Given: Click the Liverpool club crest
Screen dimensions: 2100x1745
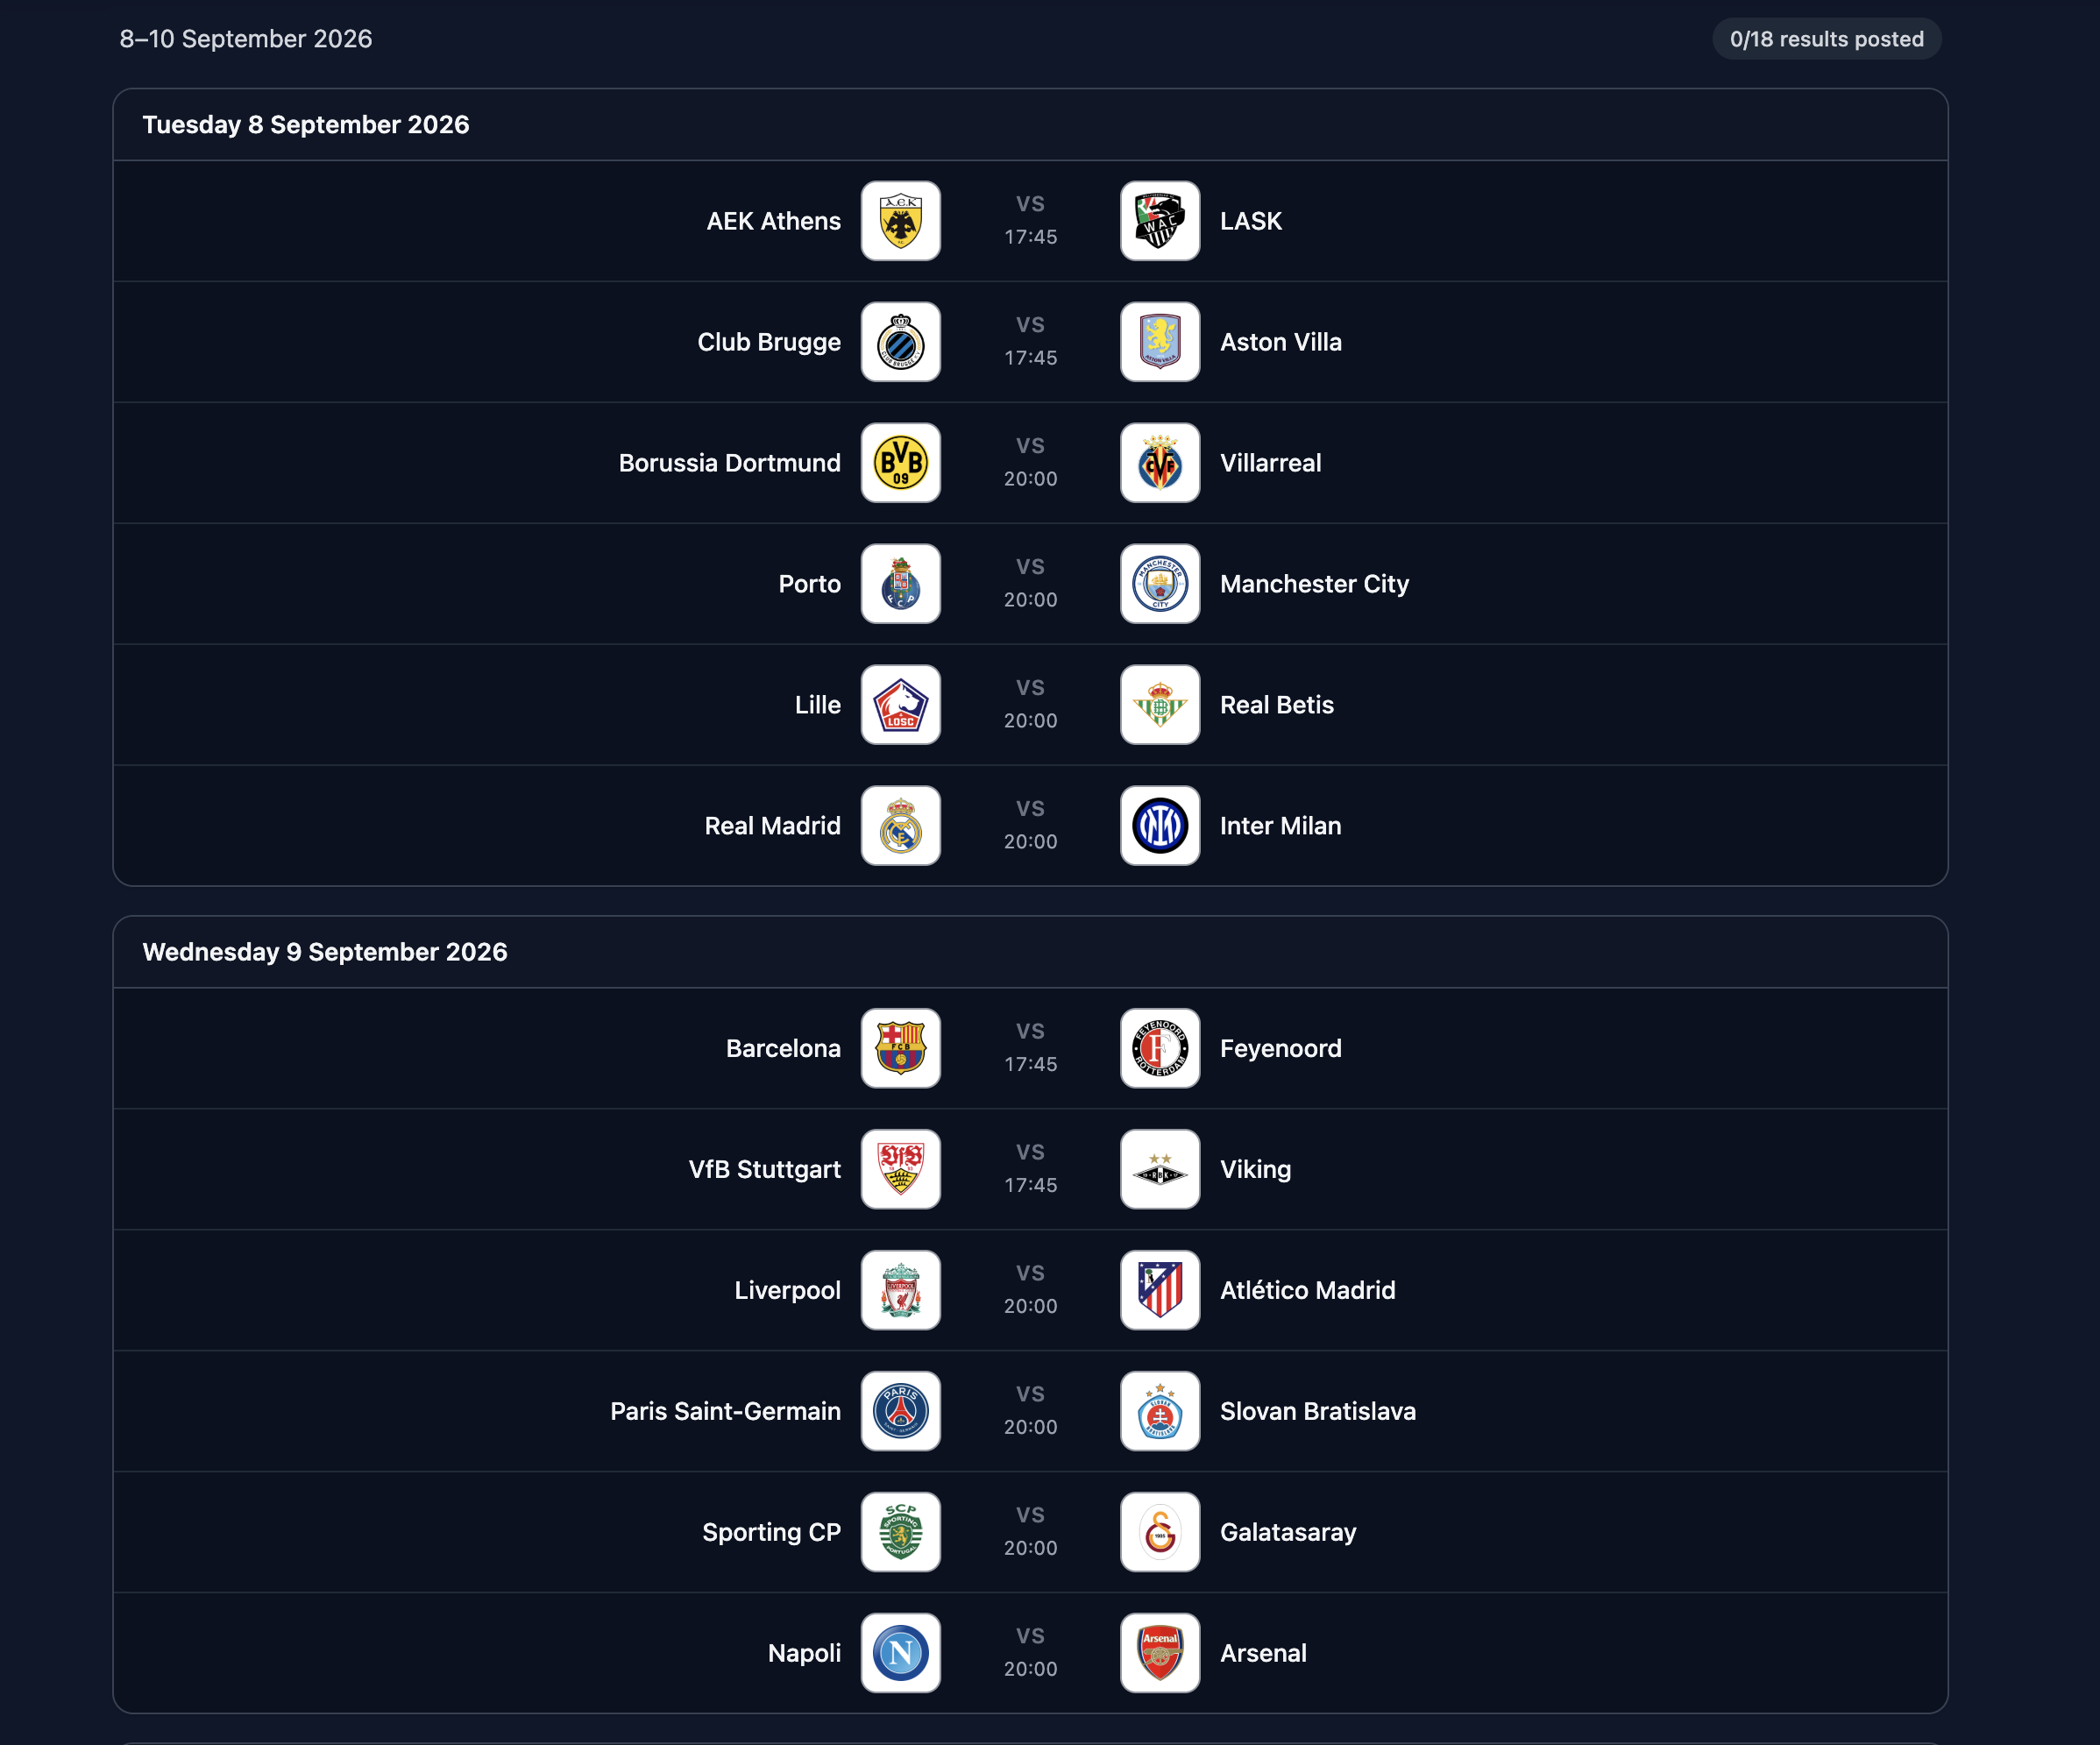Looking at the screenshot, I should coord(900,1290).
